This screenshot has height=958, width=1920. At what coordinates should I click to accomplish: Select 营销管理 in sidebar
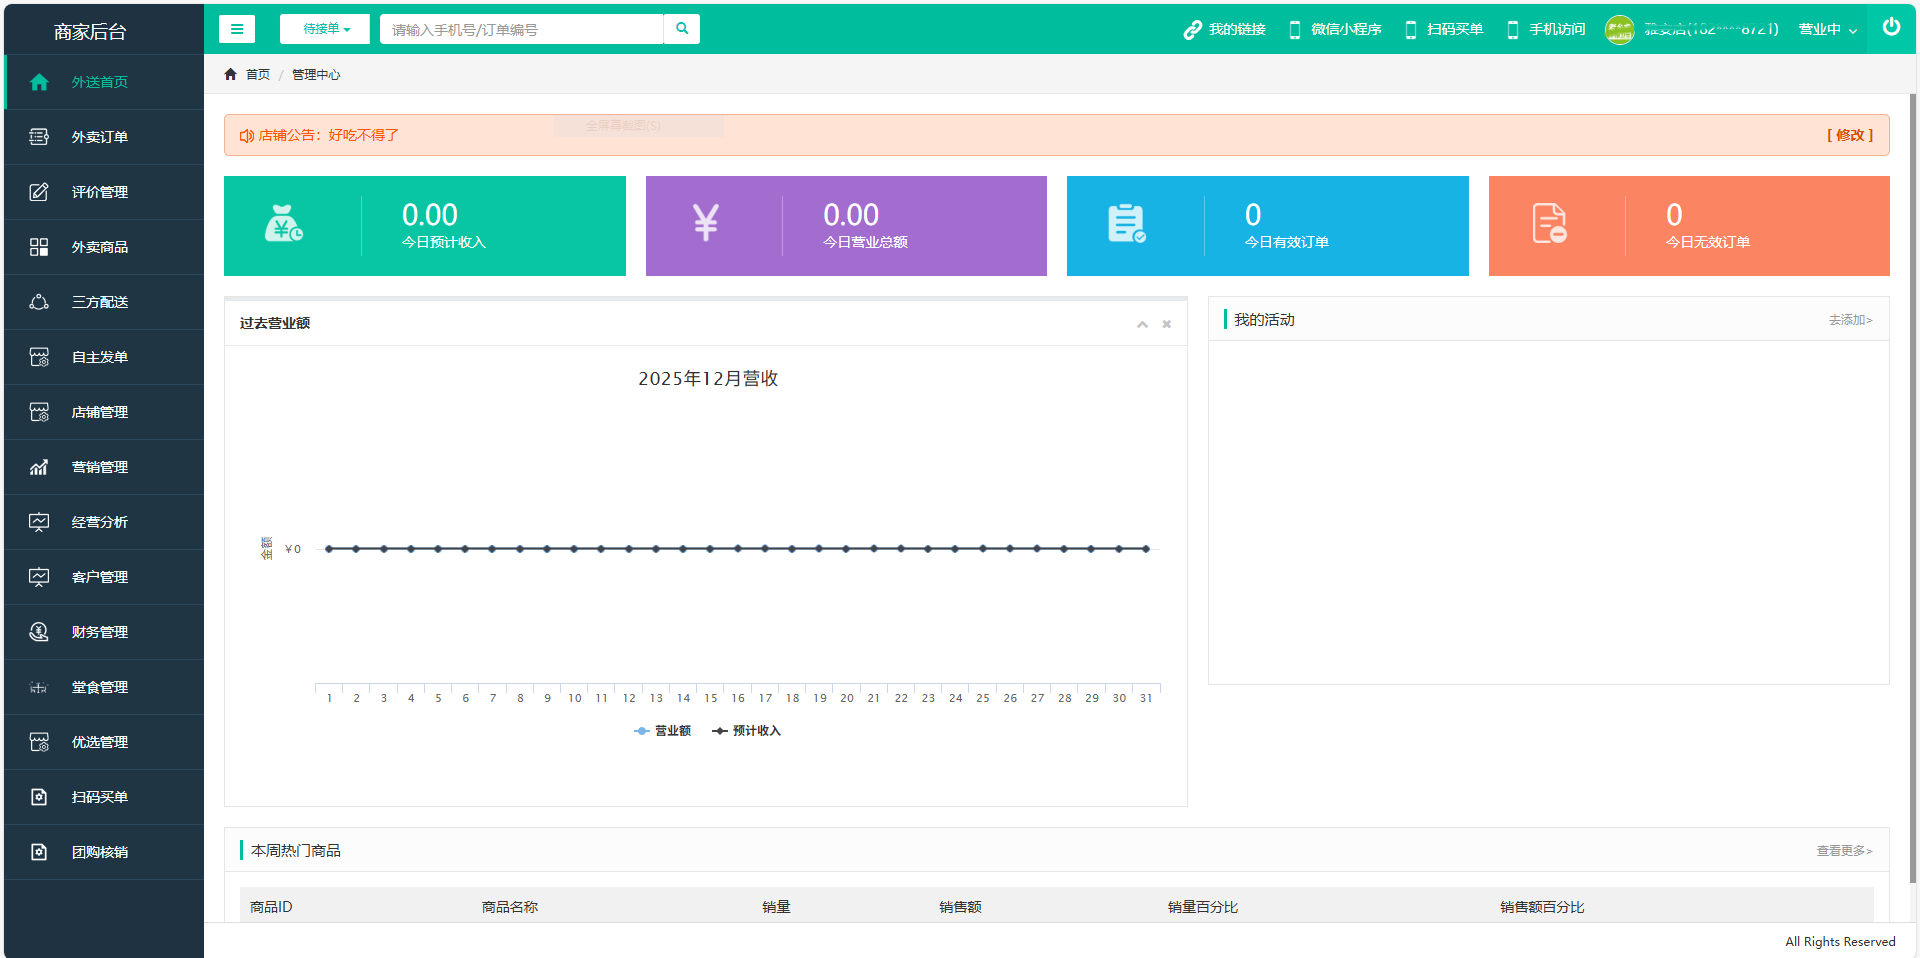pyautogui.click(x=100, y=467)
